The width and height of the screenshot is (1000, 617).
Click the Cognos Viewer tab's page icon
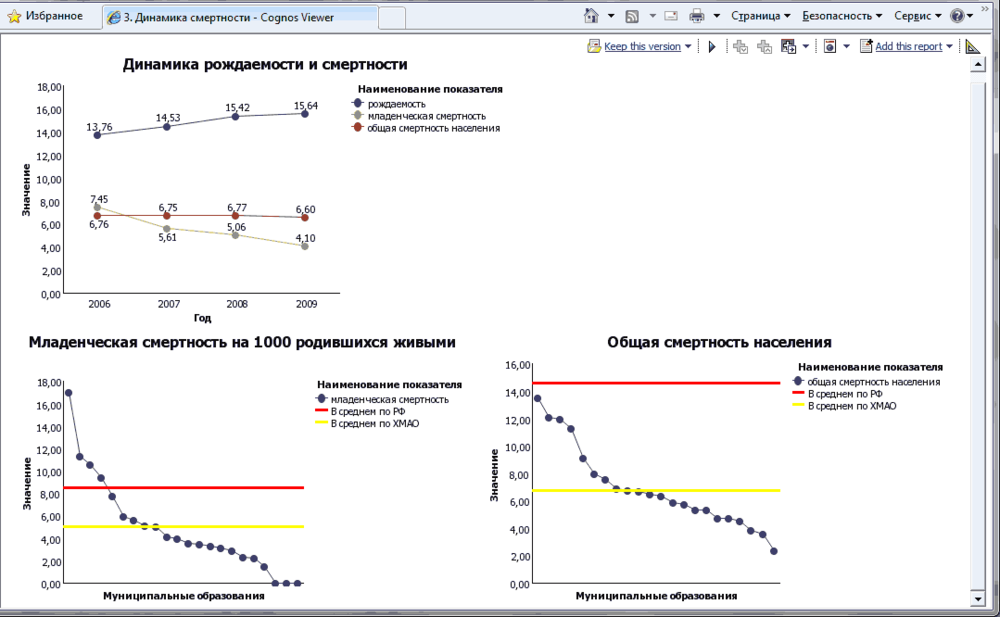114,17
